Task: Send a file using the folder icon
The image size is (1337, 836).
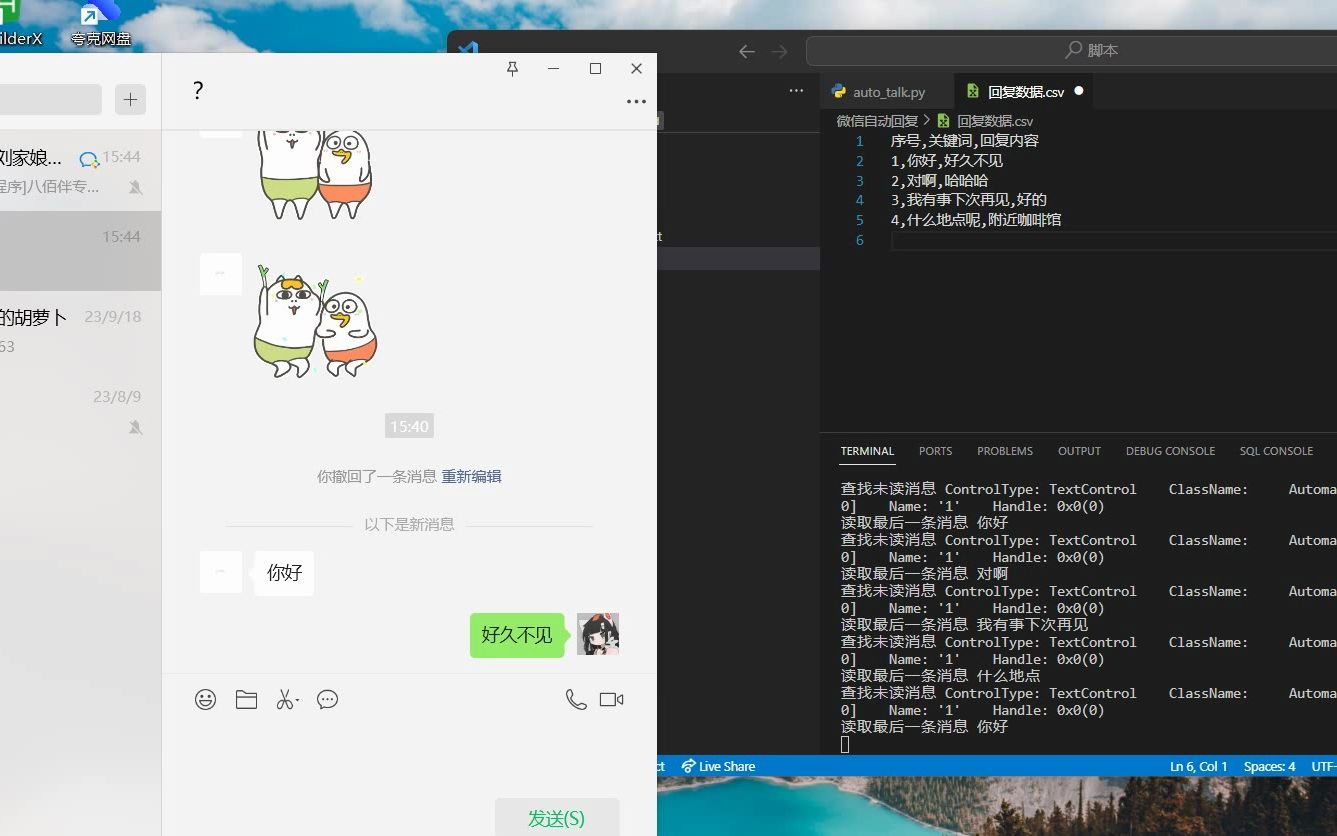Action: tap(246, 699)
